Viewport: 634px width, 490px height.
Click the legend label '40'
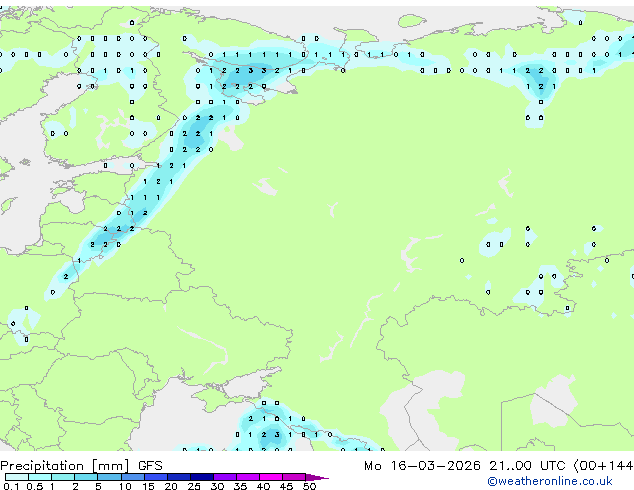[x=263, y=486]
